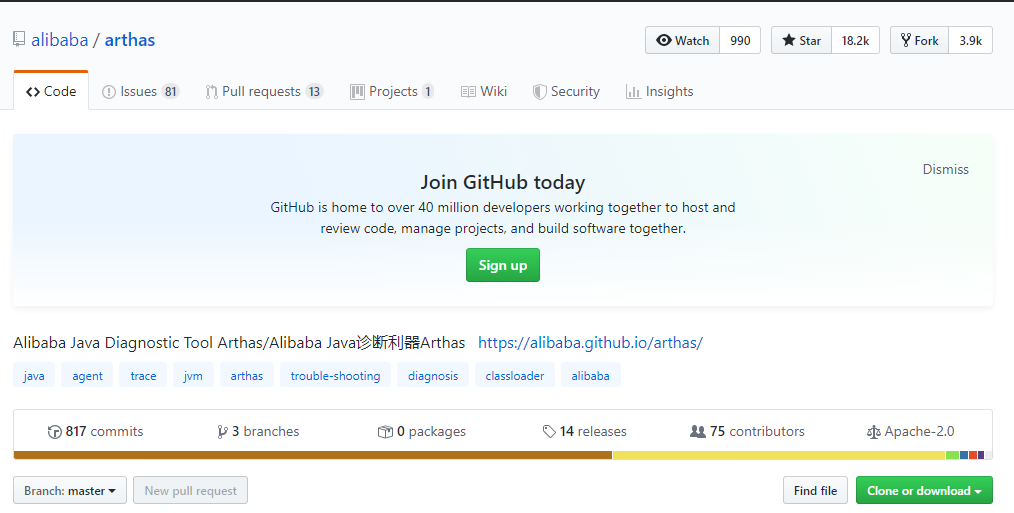Star the arthas repository

801,40
